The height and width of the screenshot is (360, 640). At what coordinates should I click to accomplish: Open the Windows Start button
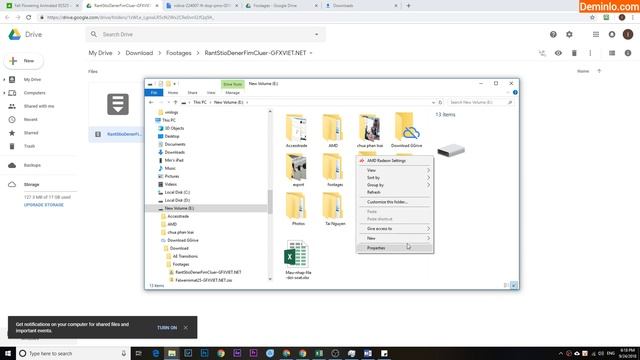click(x=8, y=353)
